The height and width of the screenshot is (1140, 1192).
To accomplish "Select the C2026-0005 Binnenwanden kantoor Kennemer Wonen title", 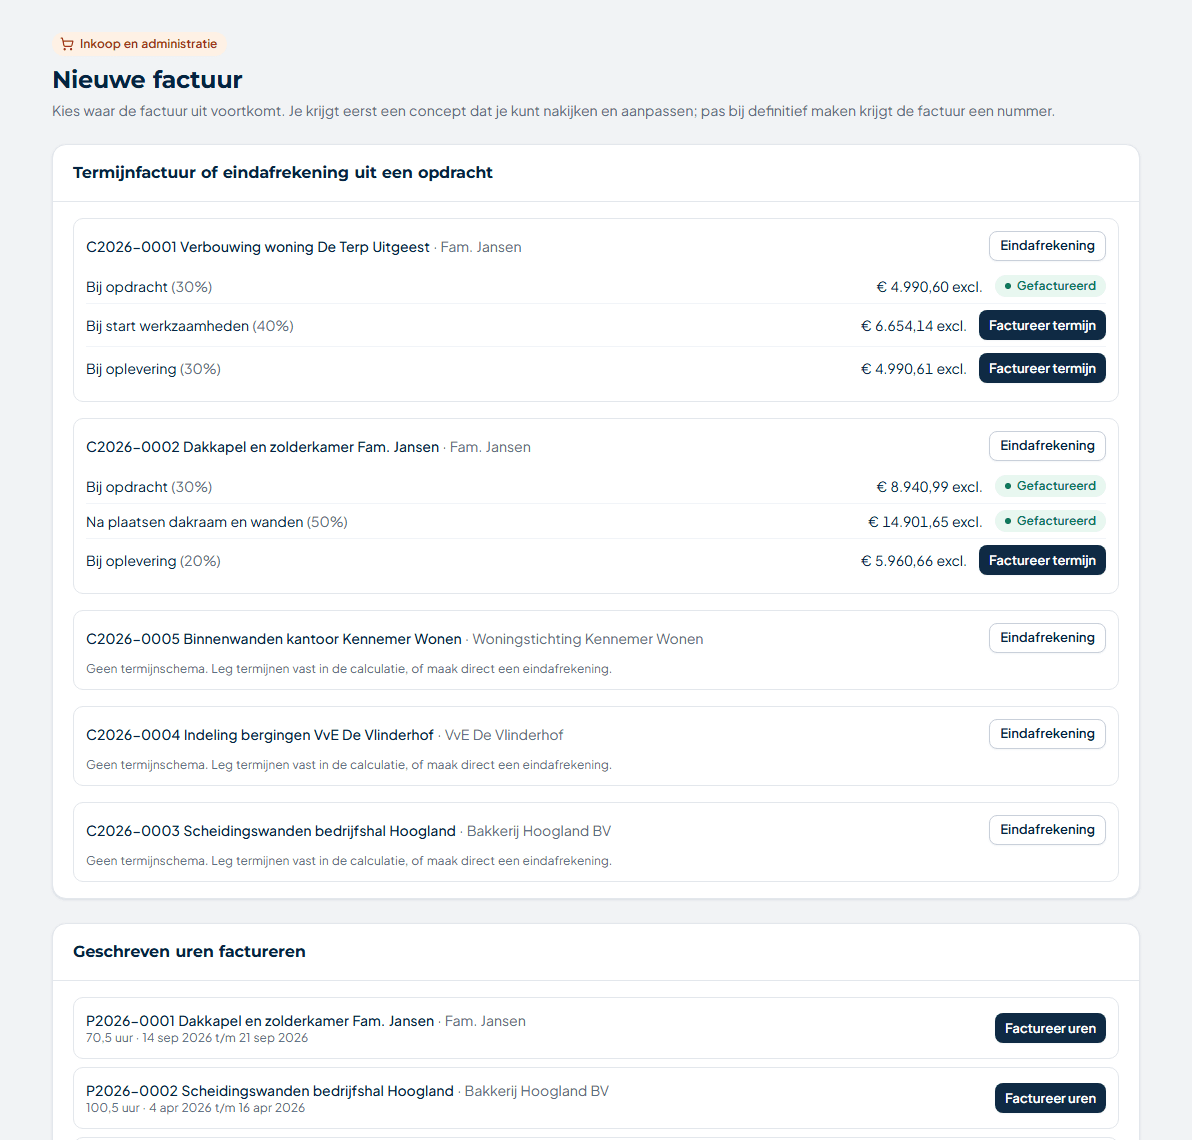I will 274,639.
